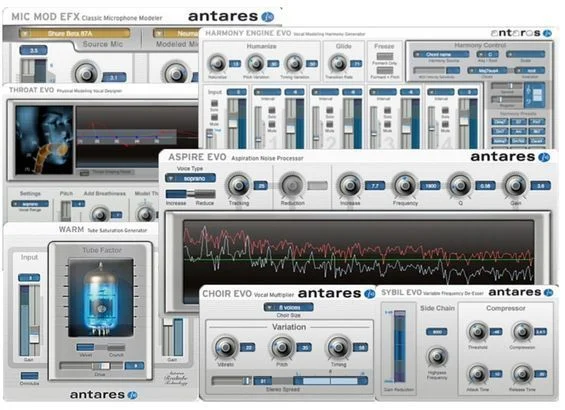Click the Glide knob in Harmony Engine
The width and height of the screenshot is (565, 410).
(x=338, y=63)
